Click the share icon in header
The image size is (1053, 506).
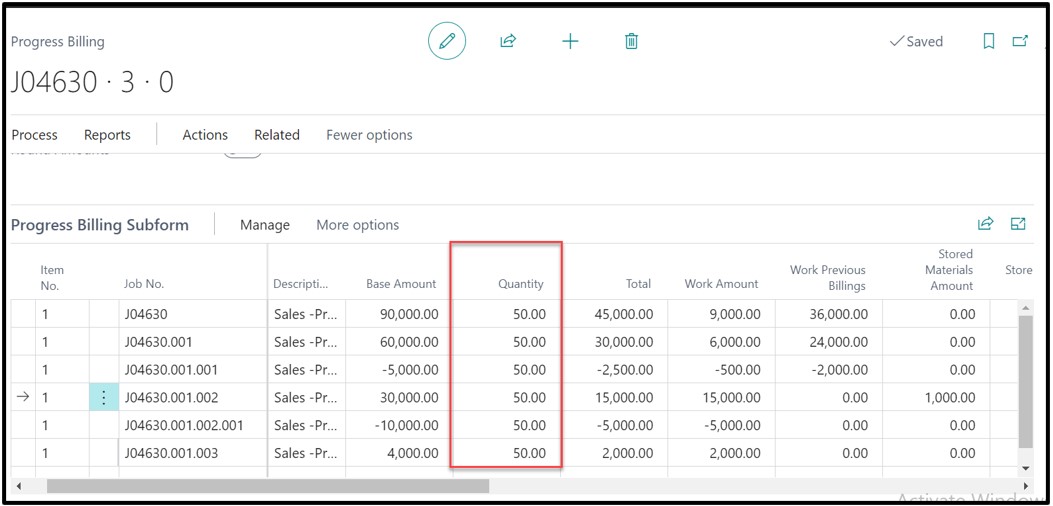[508, 41]
